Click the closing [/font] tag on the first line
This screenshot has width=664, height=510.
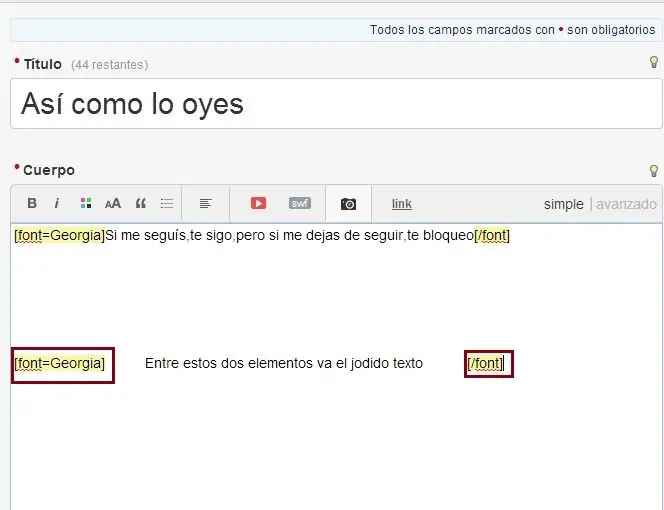[492, 235]
